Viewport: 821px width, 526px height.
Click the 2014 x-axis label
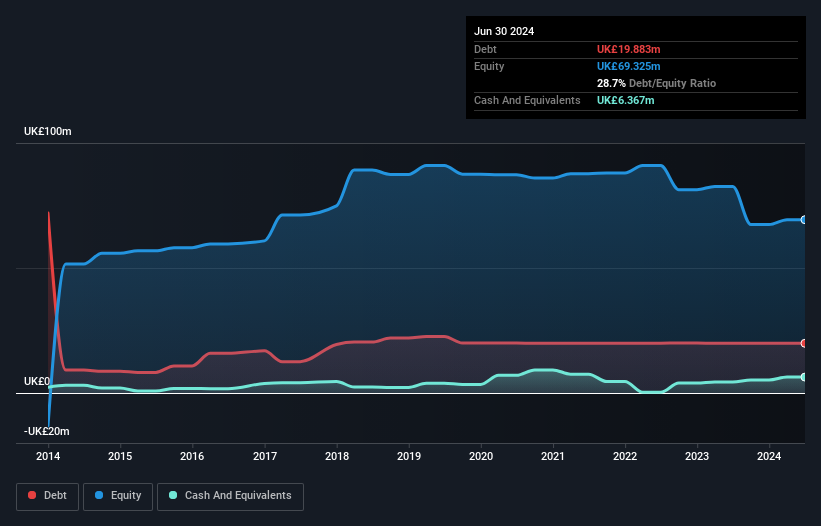[x=48, y=456]
